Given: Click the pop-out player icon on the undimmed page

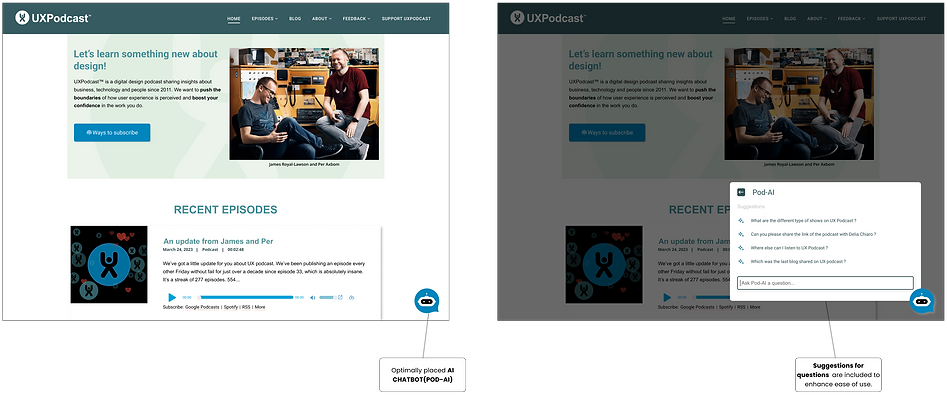Looking at the screenshot, I should point(340,297).
